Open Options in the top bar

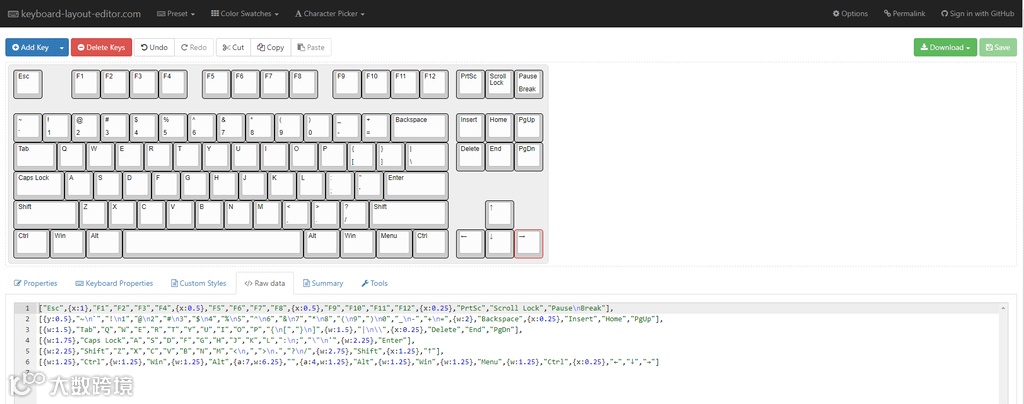click(x=850, y=13)
